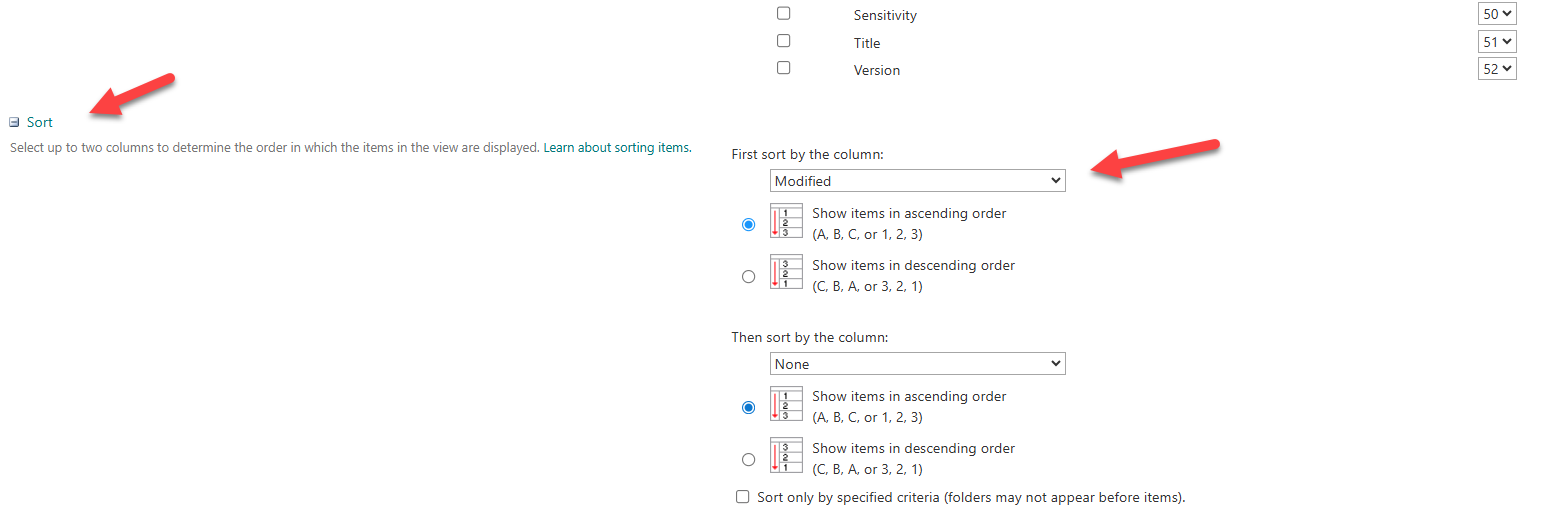Choose descending order radio for second sort

pos(749,460)
